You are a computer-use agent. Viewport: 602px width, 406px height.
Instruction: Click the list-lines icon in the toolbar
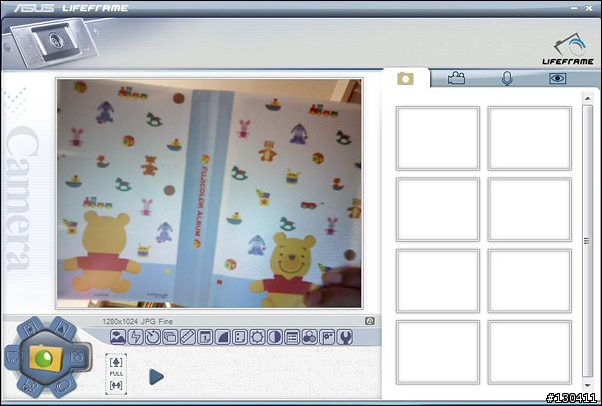click(292, 337)
